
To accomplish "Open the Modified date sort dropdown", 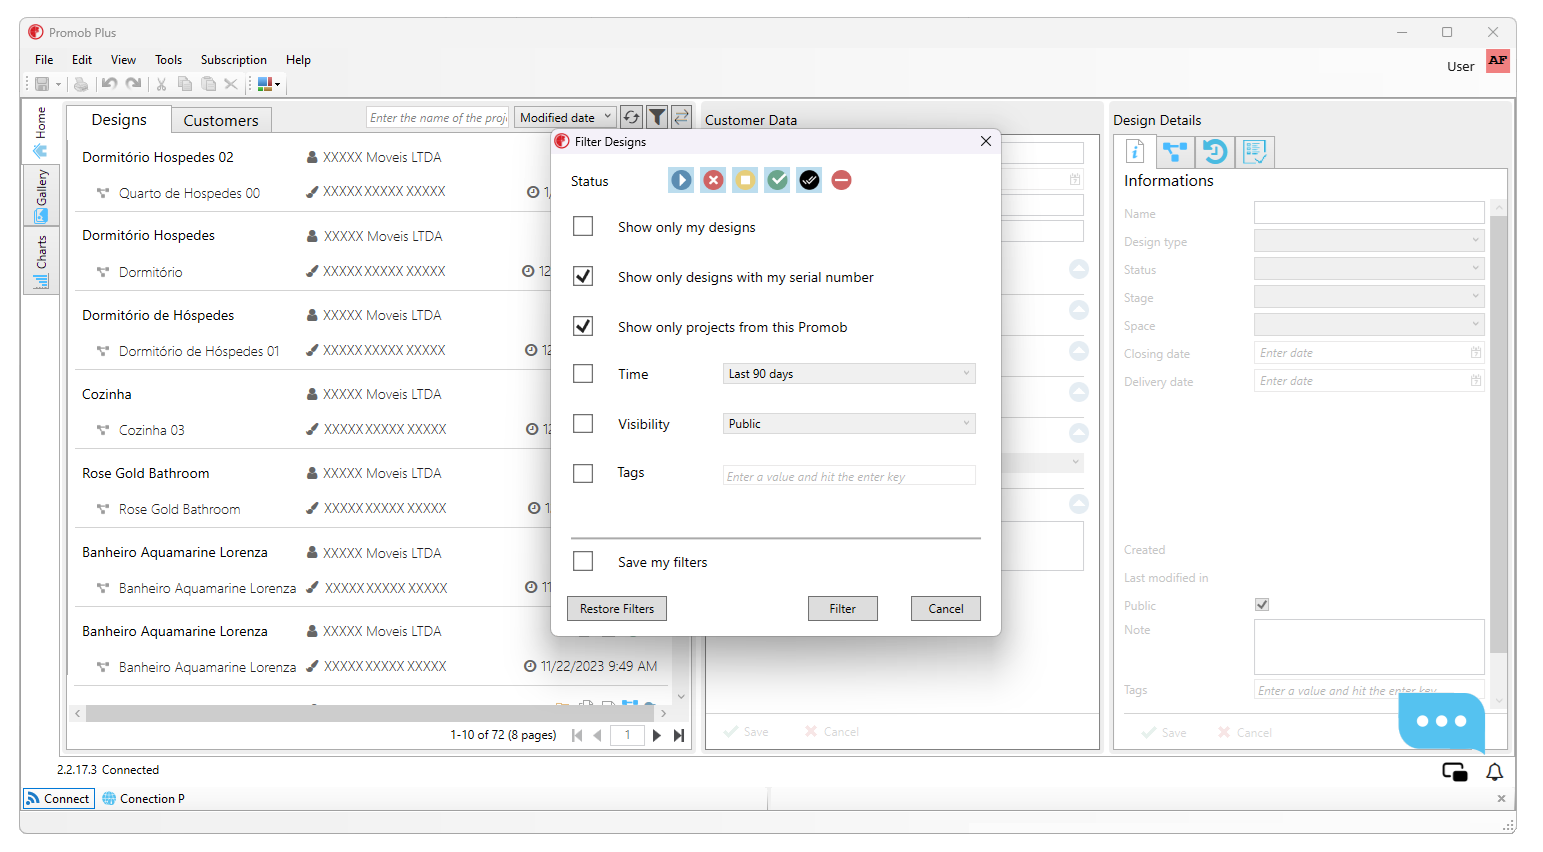I will [566, 117].
